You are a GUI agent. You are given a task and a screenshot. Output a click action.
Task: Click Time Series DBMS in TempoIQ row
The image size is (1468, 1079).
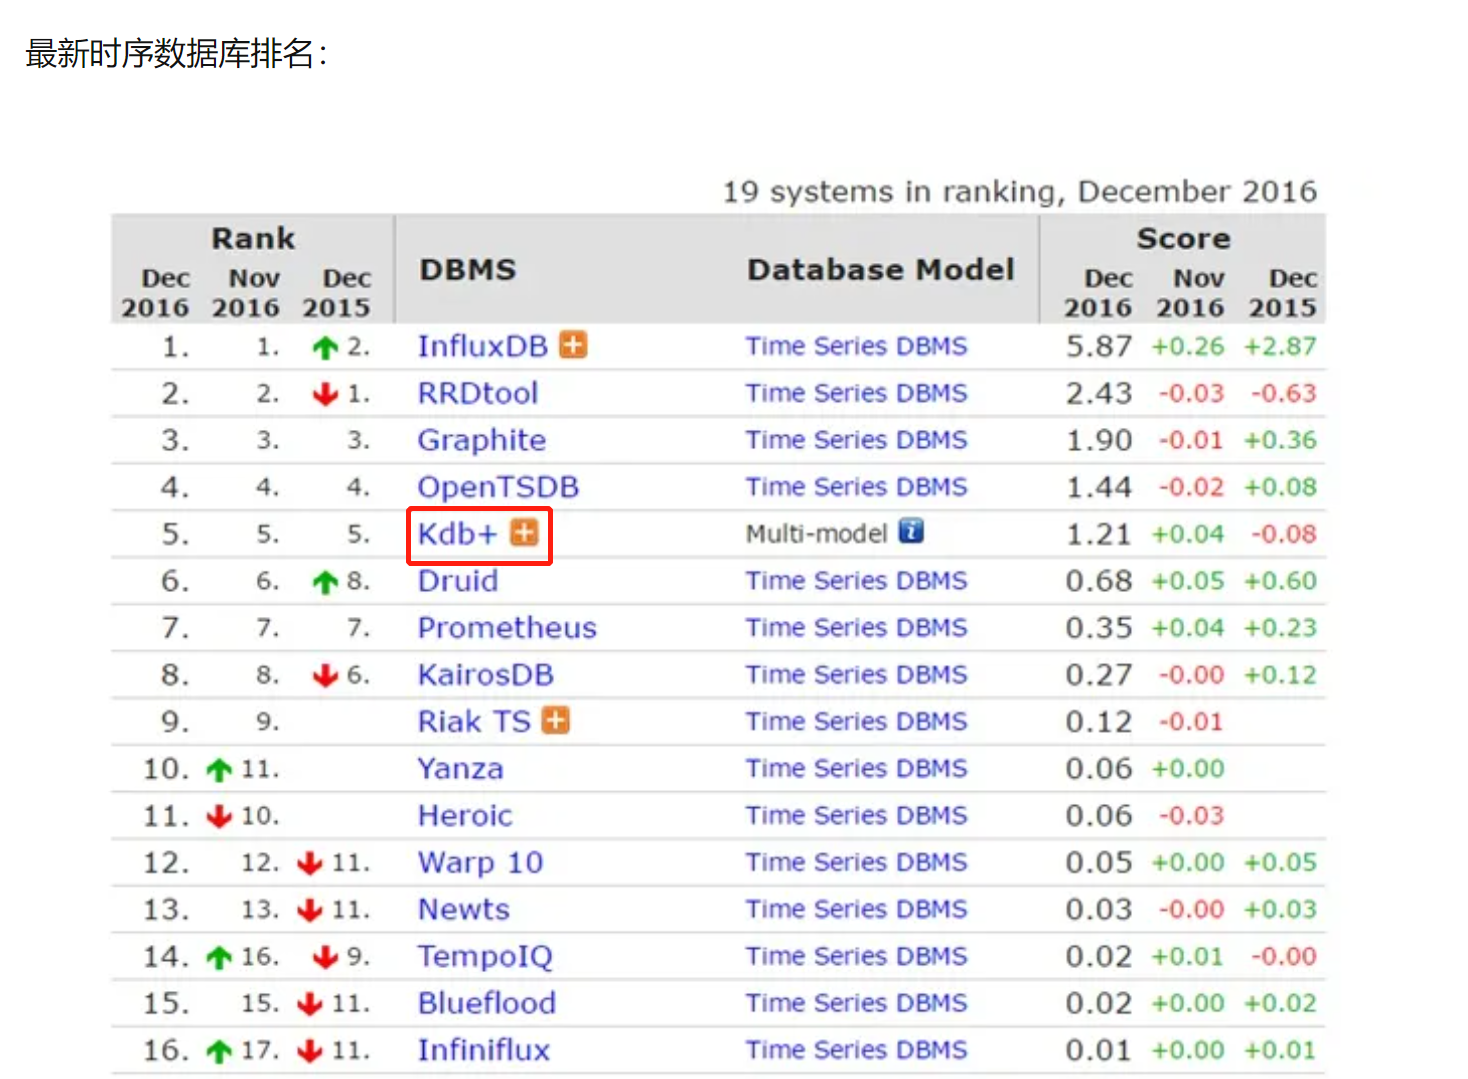pos(857,957)
